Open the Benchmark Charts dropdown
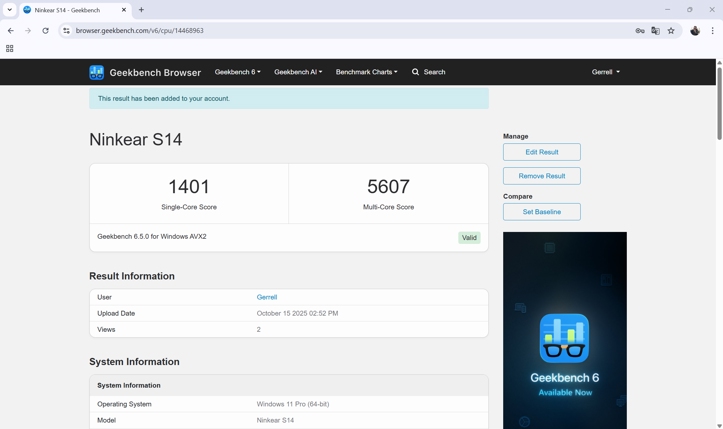This screenshot has height=429, width=723. tap(366, 72)
